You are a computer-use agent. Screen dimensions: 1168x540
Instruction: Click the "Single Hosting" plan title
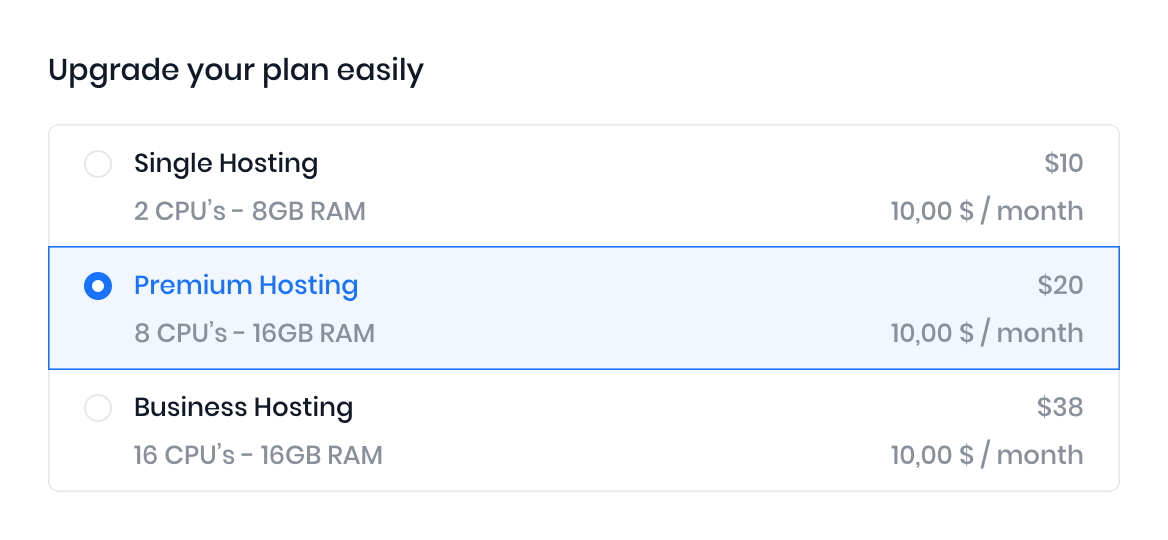(226, 163)
